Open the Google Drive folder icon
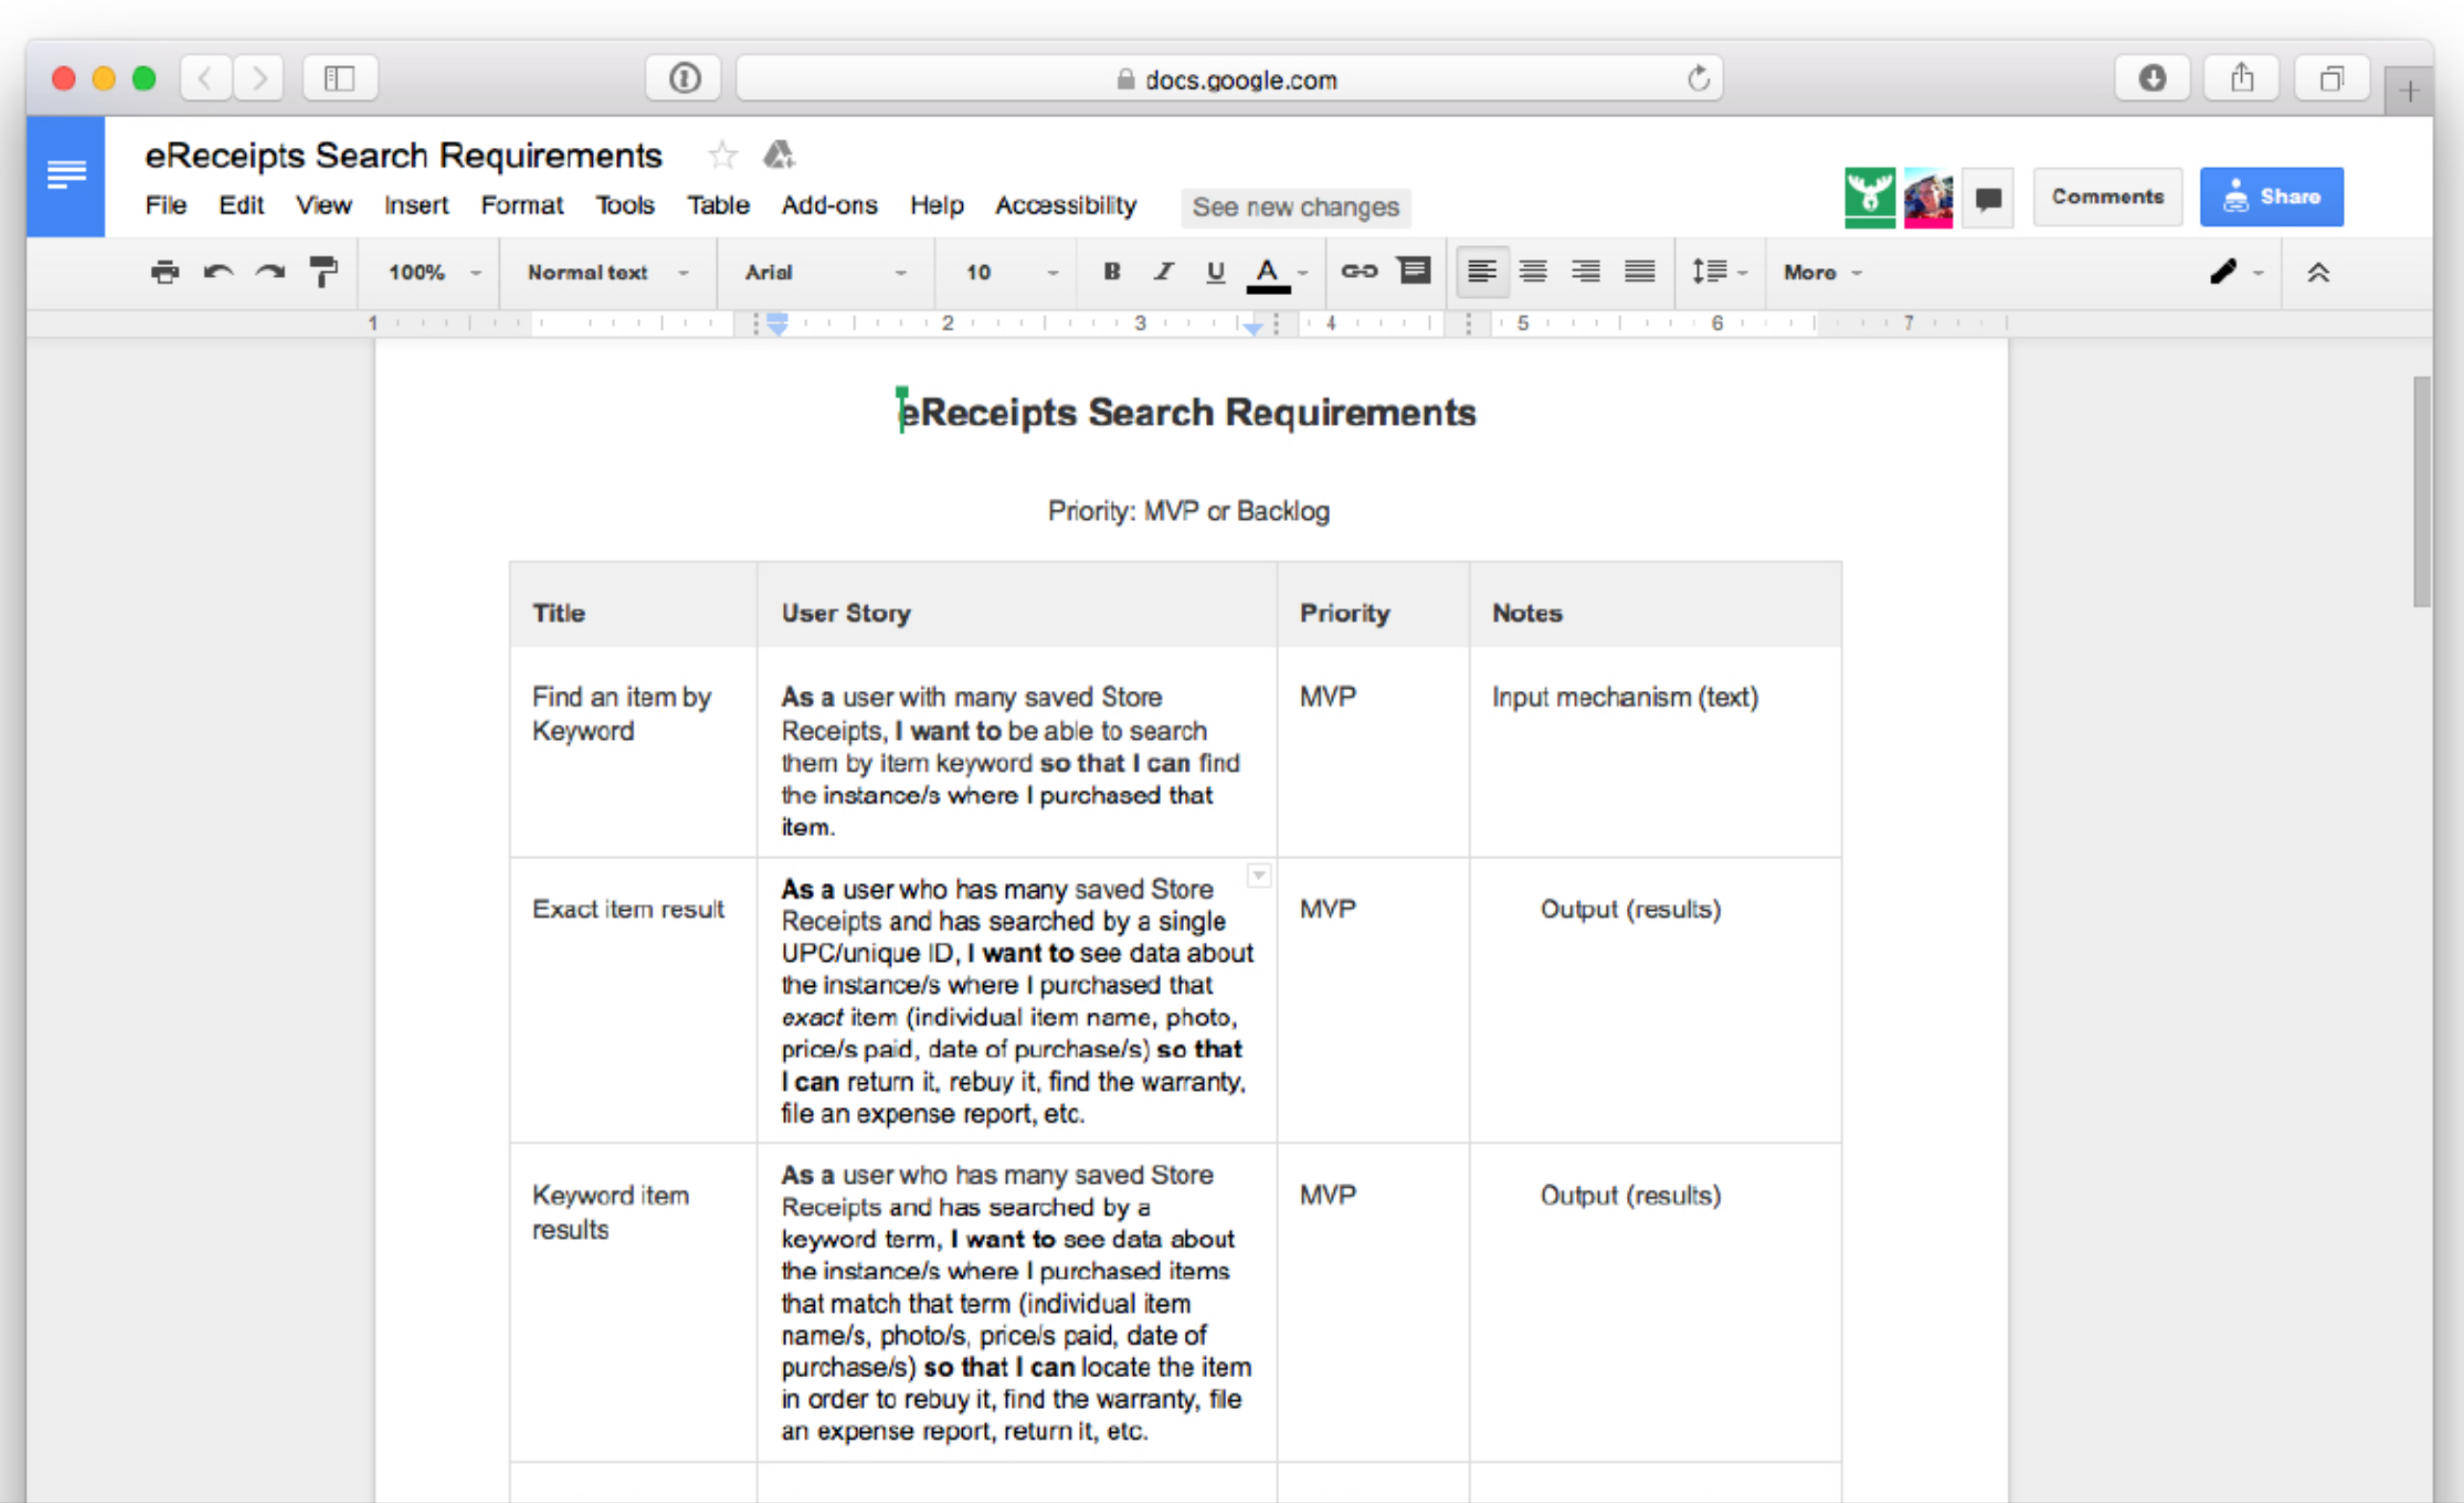The image size is (2464, 1503). pyautogui.click(x=779, y=155)
